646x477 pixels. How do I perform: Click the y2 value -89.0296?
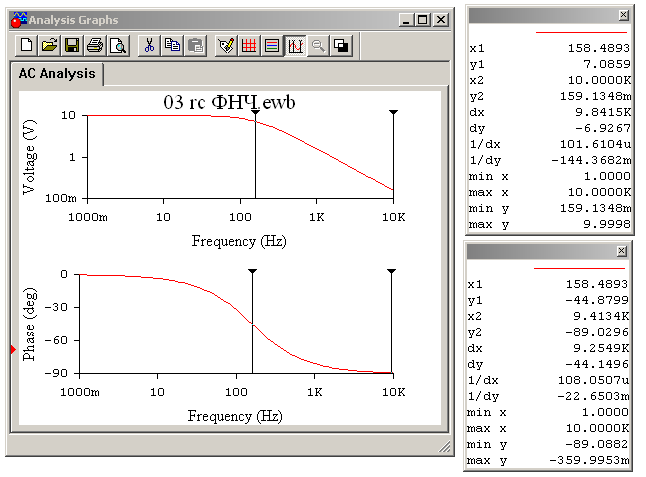[x=597, y=332]
